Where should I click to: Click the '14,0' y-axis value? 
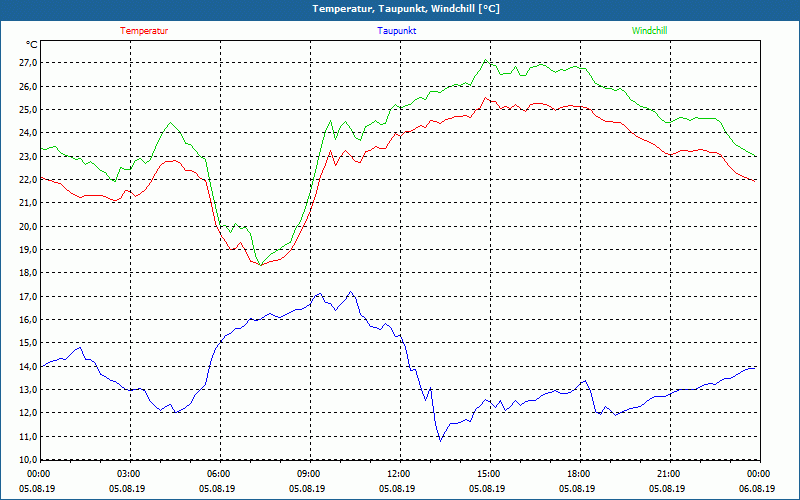pyautogui.click(x=28, y=366)
